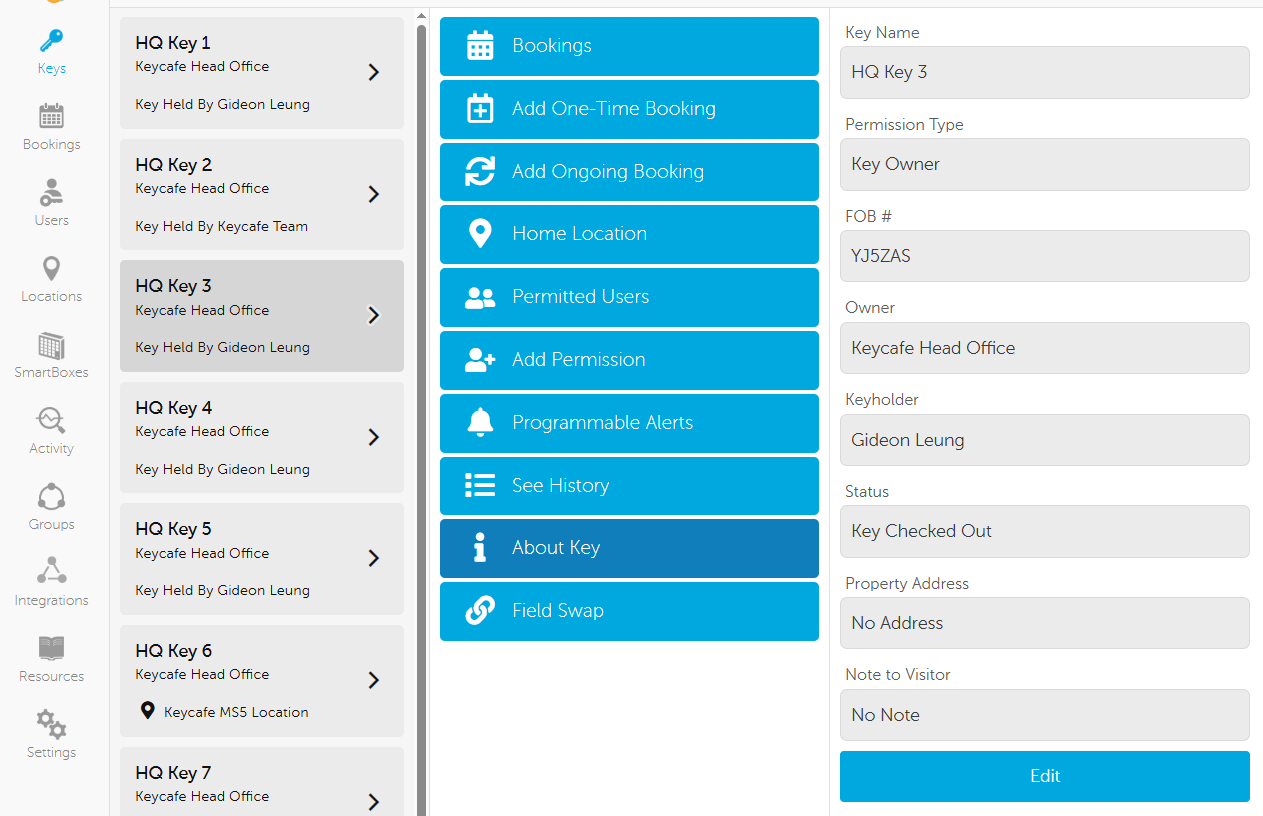Click the Owner field Keycafe Head Office
The image size is (1263, 816).
pyautogui.click(x=1045, y=348)
